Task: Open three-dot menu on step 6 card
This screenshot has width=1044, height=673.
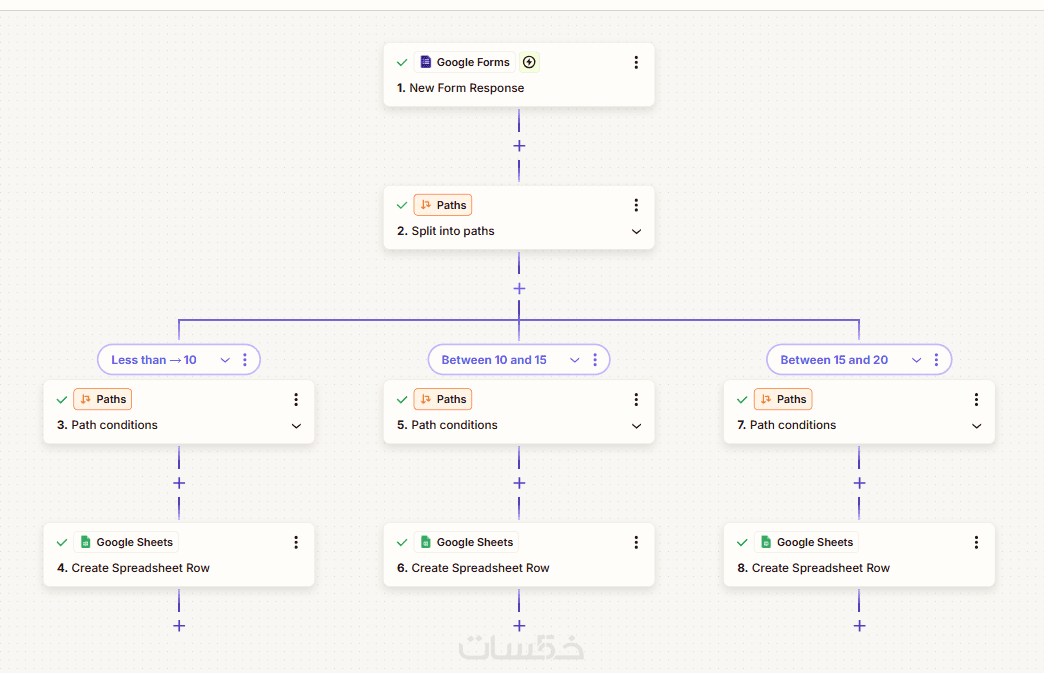Action: pos(636,543)
